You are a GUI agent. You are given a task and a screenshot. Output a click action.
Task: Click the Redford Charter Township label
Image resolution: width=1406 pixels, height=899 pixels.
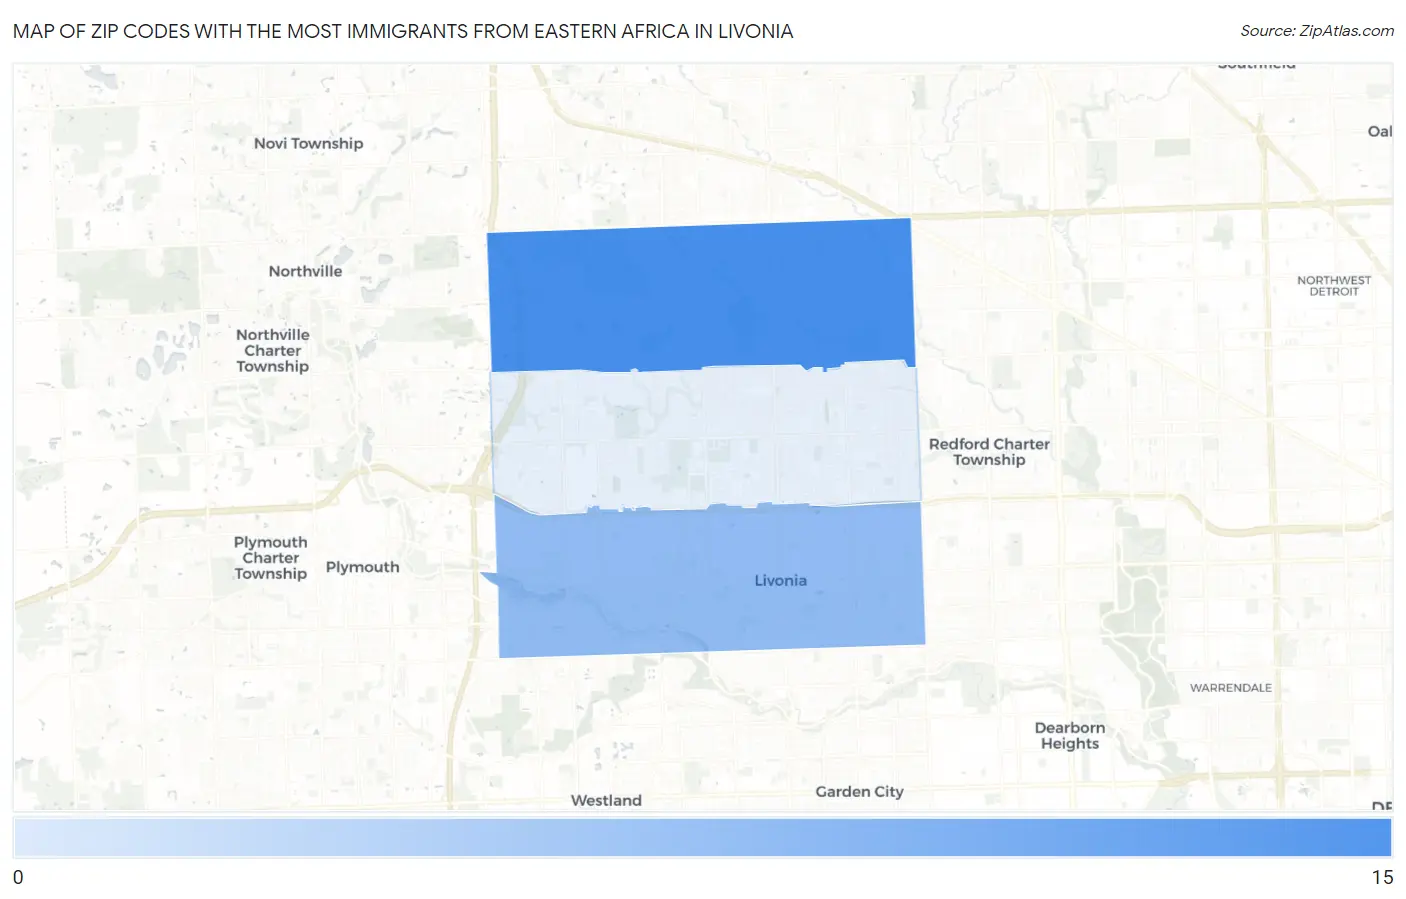point(989,452)
